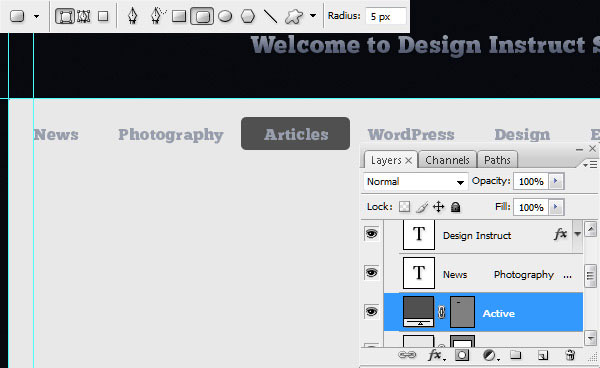The image size is (600, 368).
Task: Select Shape layers mode icon
Action: (x=65, y=16)
